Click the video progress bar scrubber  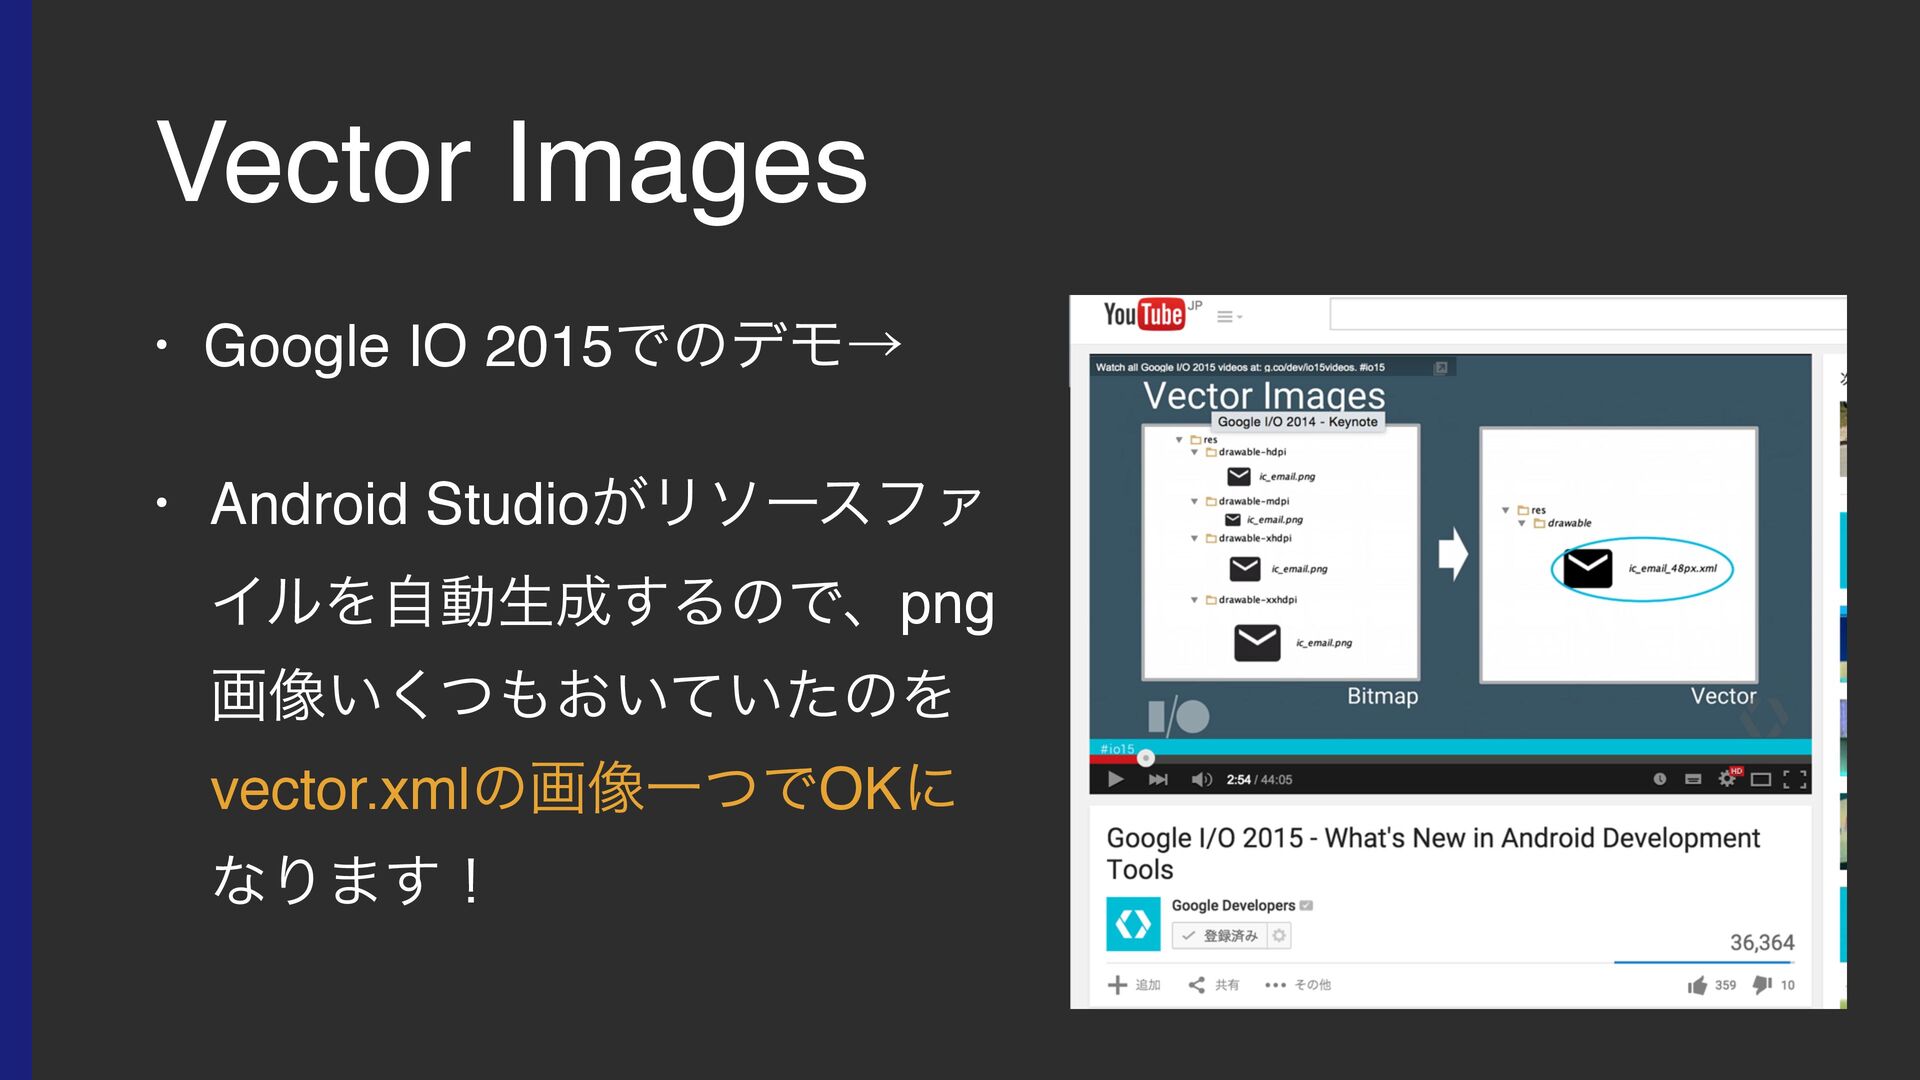click(1146, 758)
